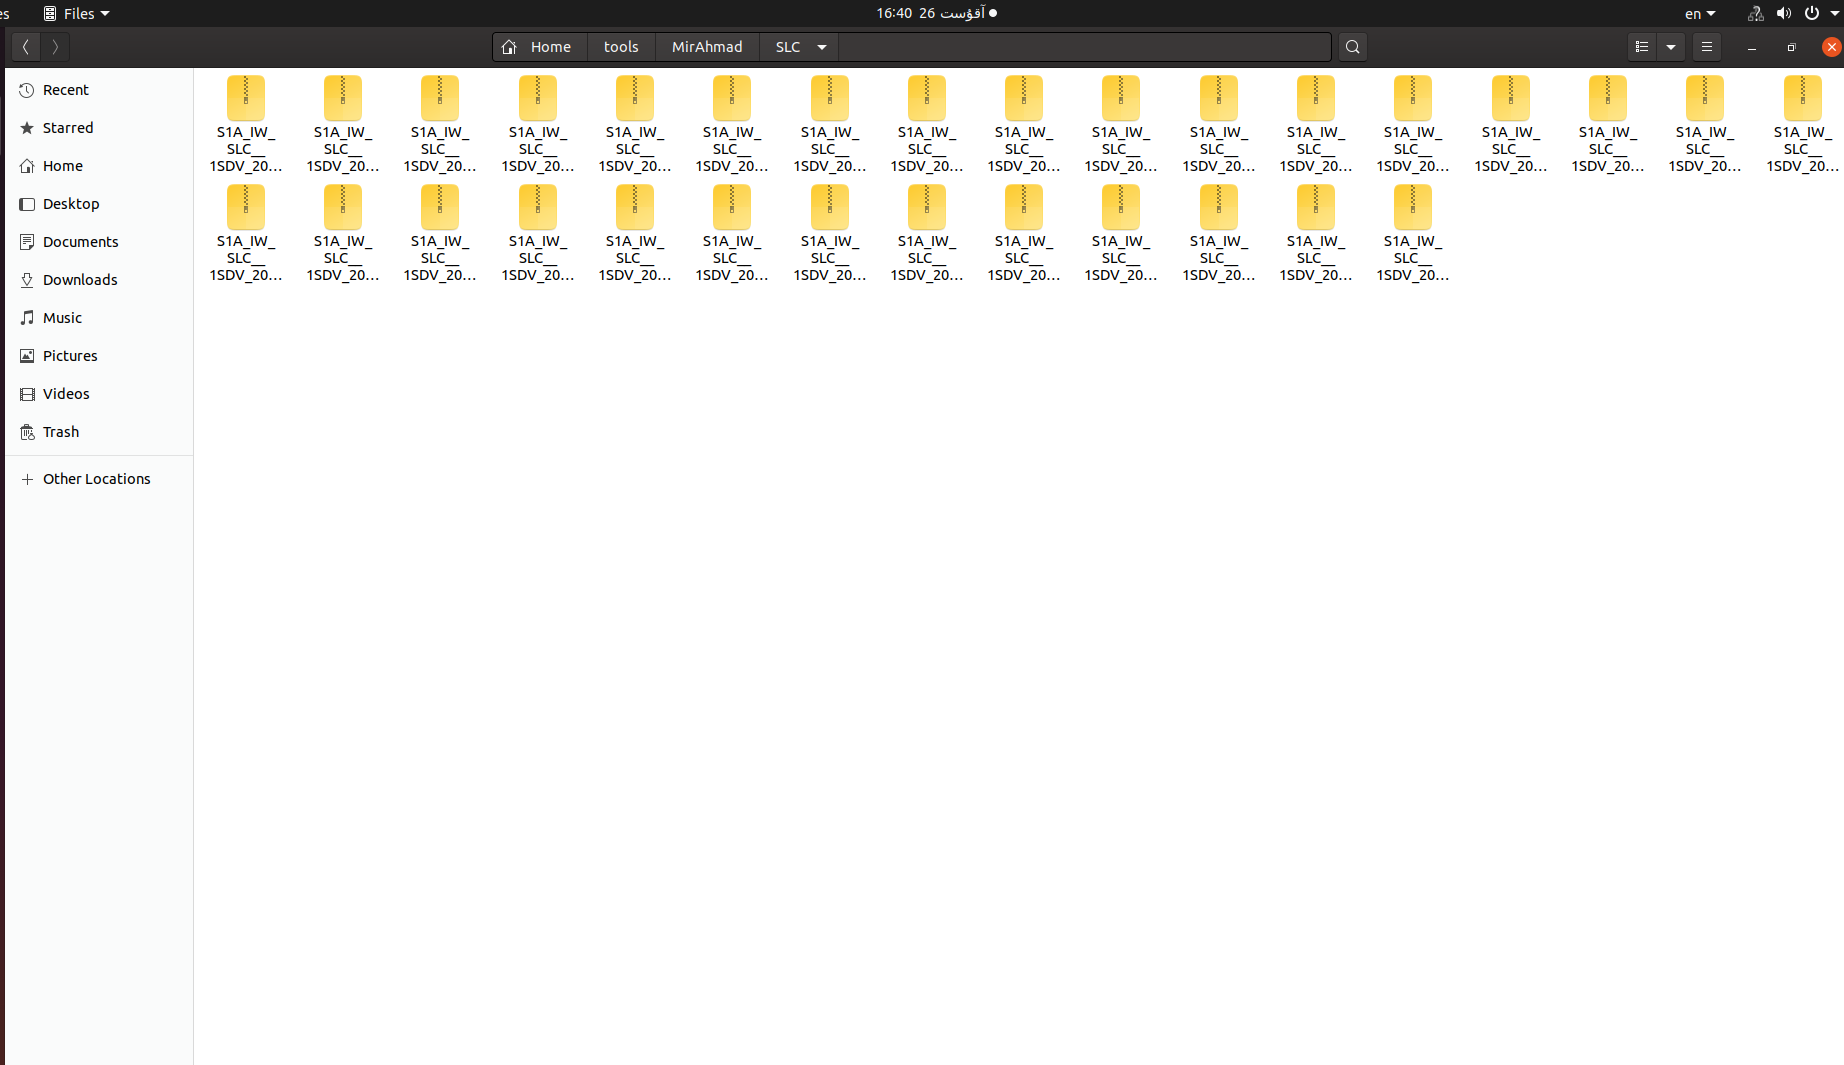Select the first S1A_IW_SLC zip archive
Image resolution: width=1844 pixels, height=1065 pixels.
pos(246,97)
